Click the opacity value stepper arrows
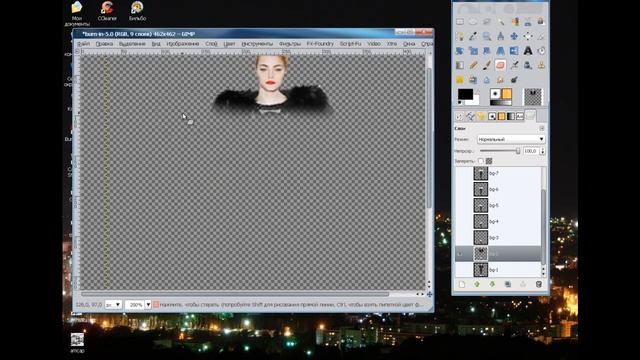 click(542, 151)
